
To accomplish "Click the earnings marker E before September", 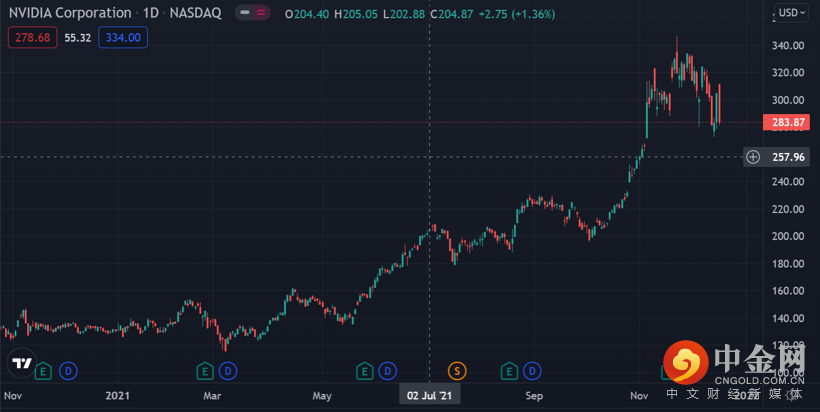I will pos(510,371).
